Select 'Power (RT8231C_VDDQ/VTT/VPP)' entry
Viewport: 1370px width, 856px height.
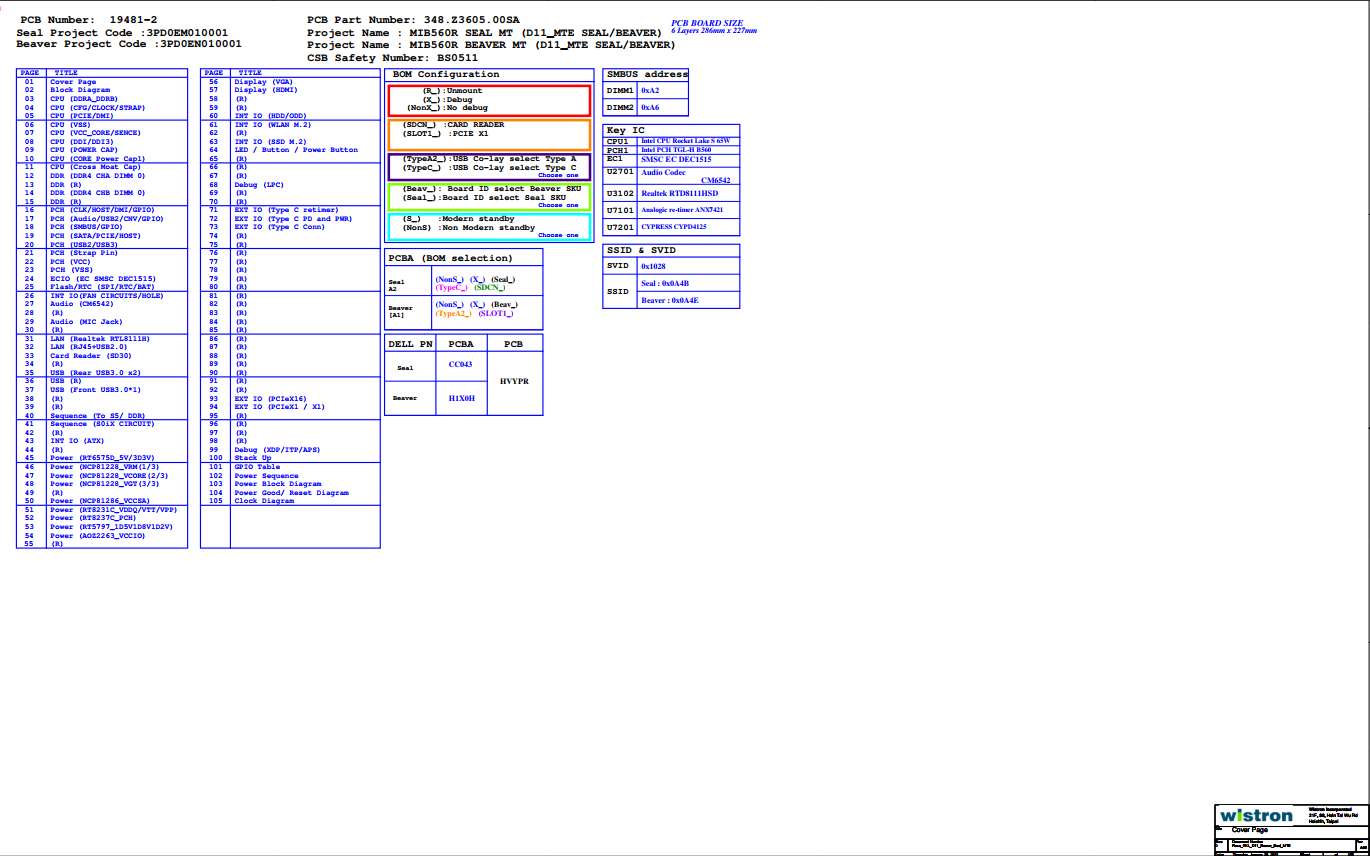click(113, 510)
